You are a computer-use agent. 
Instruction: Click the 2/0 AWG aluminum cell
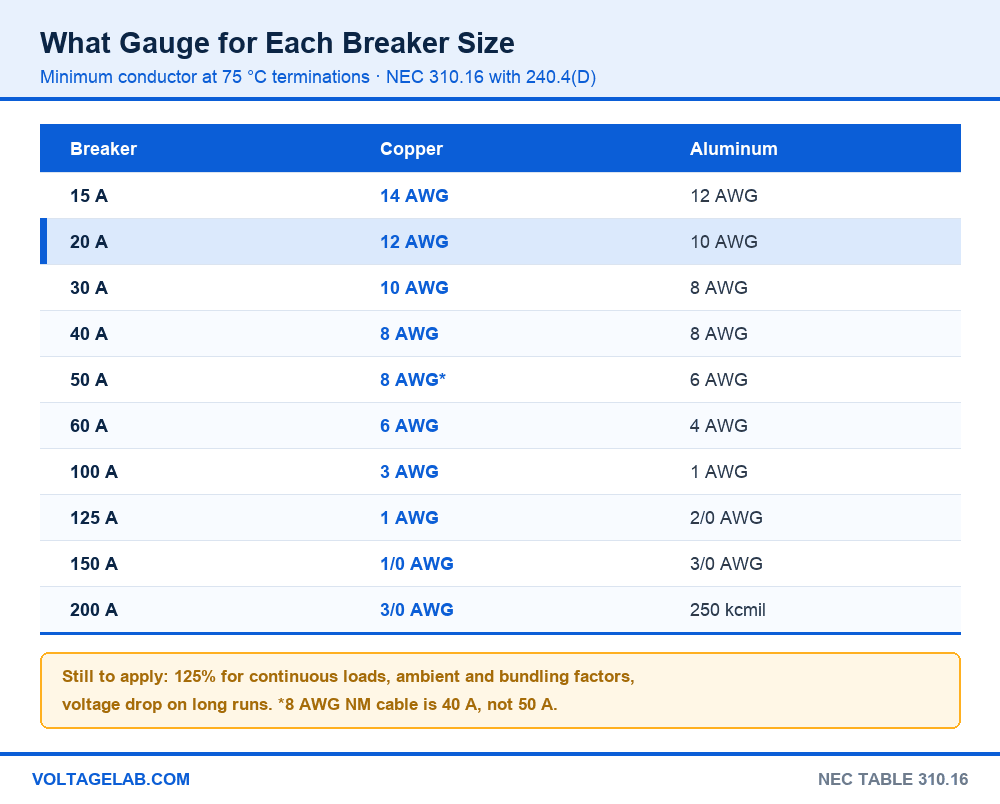[726, 518]
